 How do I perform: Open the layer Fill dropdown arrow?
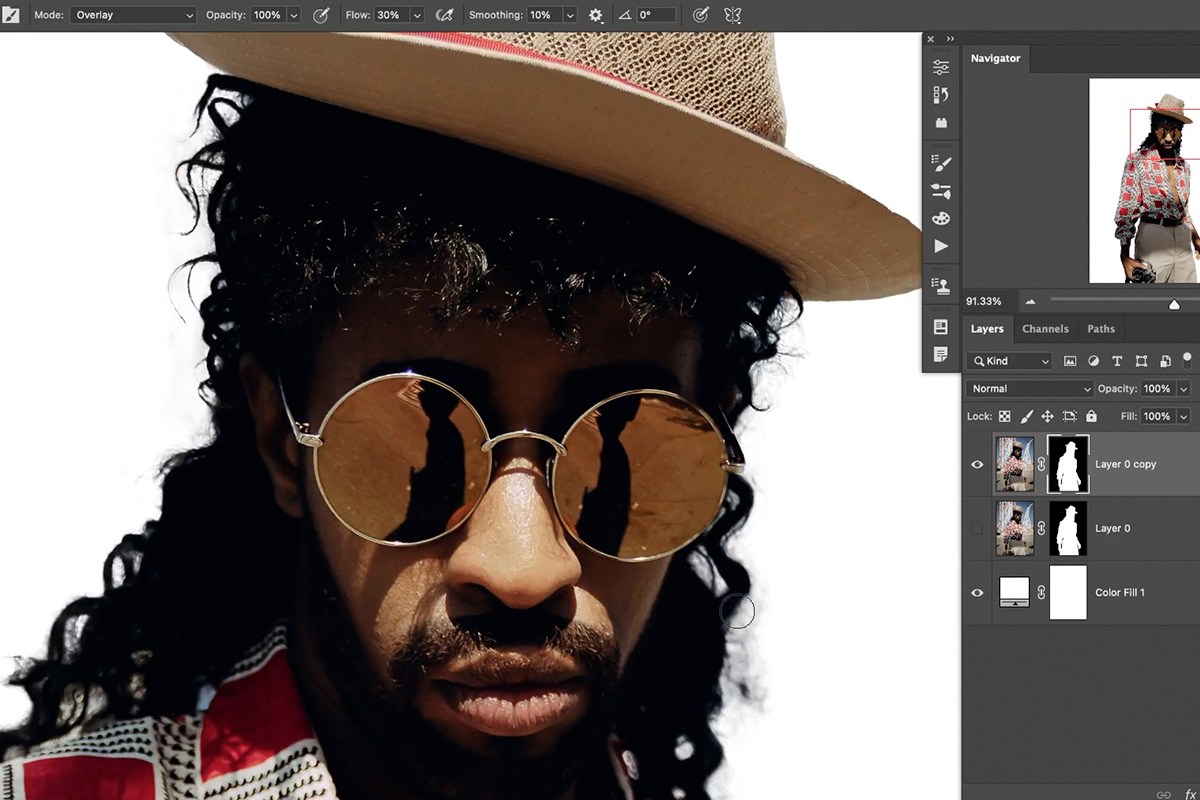click(x=1184, y=416)
